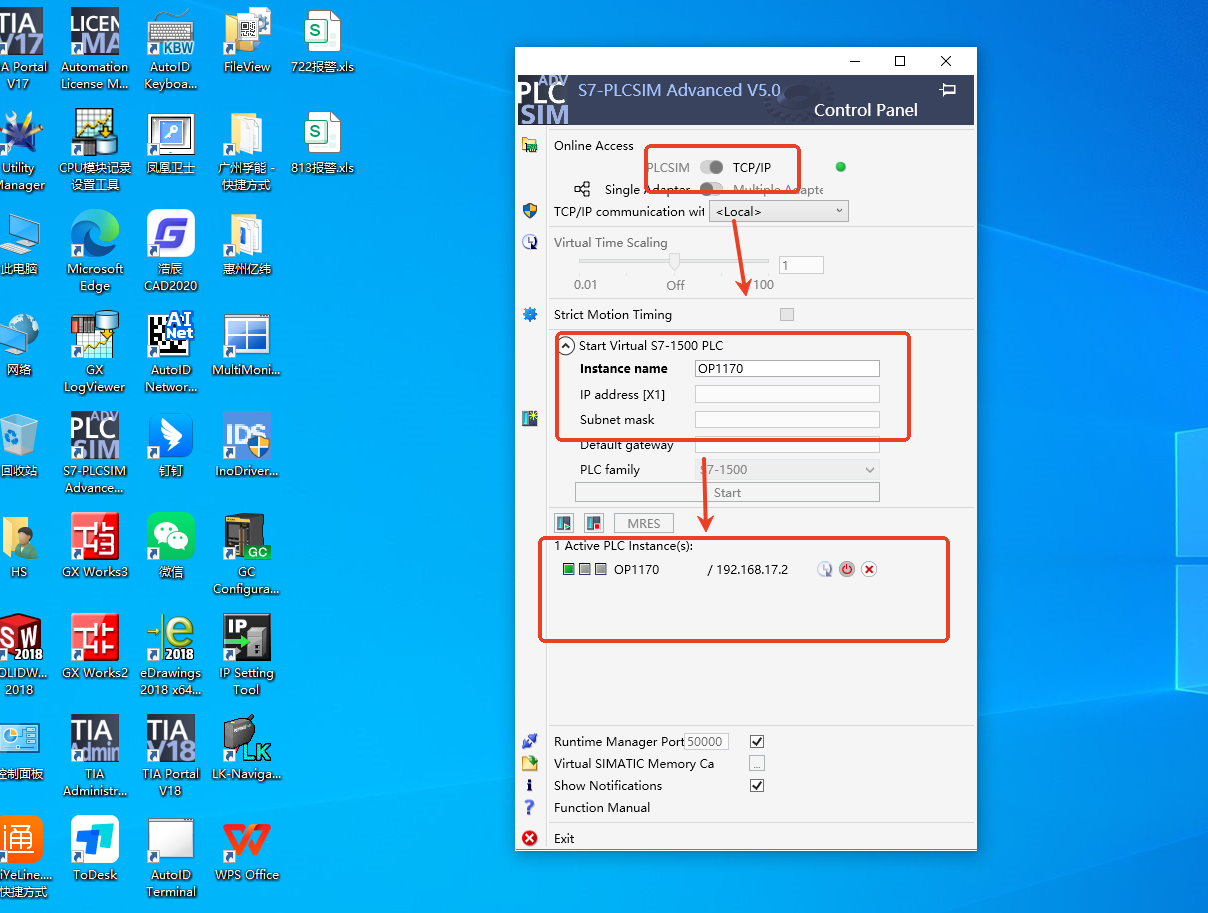Viewport: 1208px width, 913px height.
Task: Click the TCP/IP communication shield icon
Action: tap(530, 210)
